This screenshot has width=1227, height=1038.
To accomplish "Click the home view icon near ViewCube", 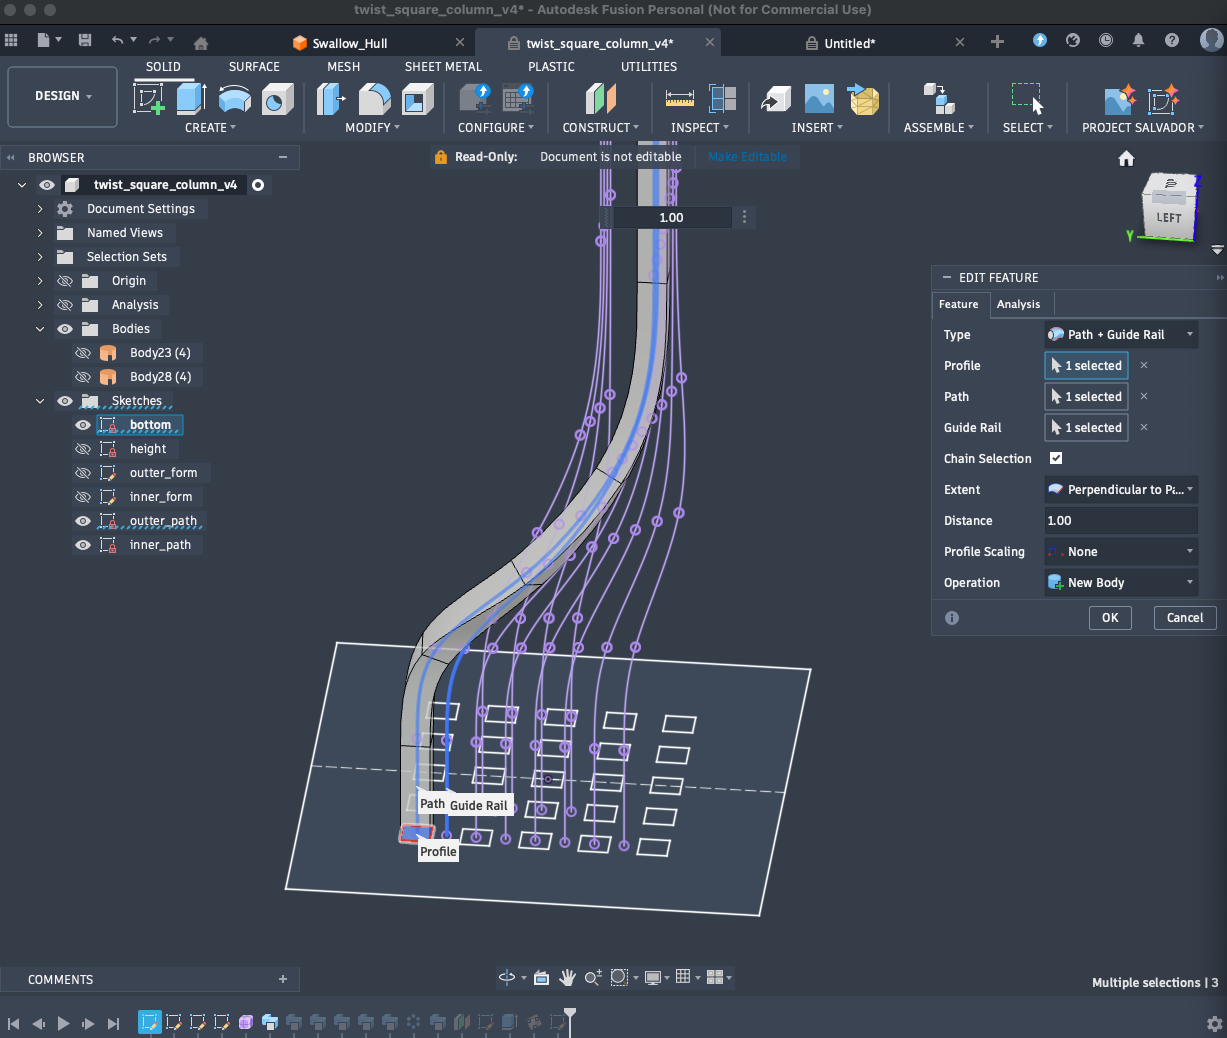I will (x=1126, y=159).
